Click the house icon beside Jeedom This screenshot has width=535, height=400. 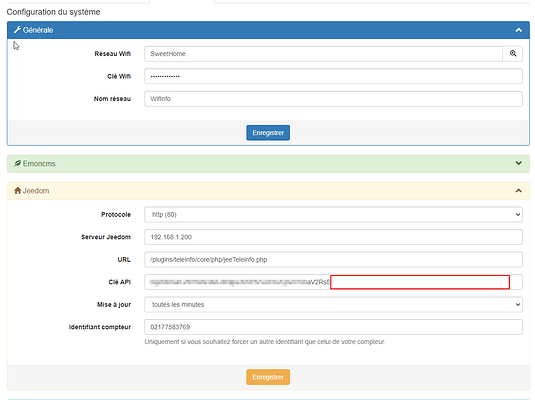(x=17, y=191)
